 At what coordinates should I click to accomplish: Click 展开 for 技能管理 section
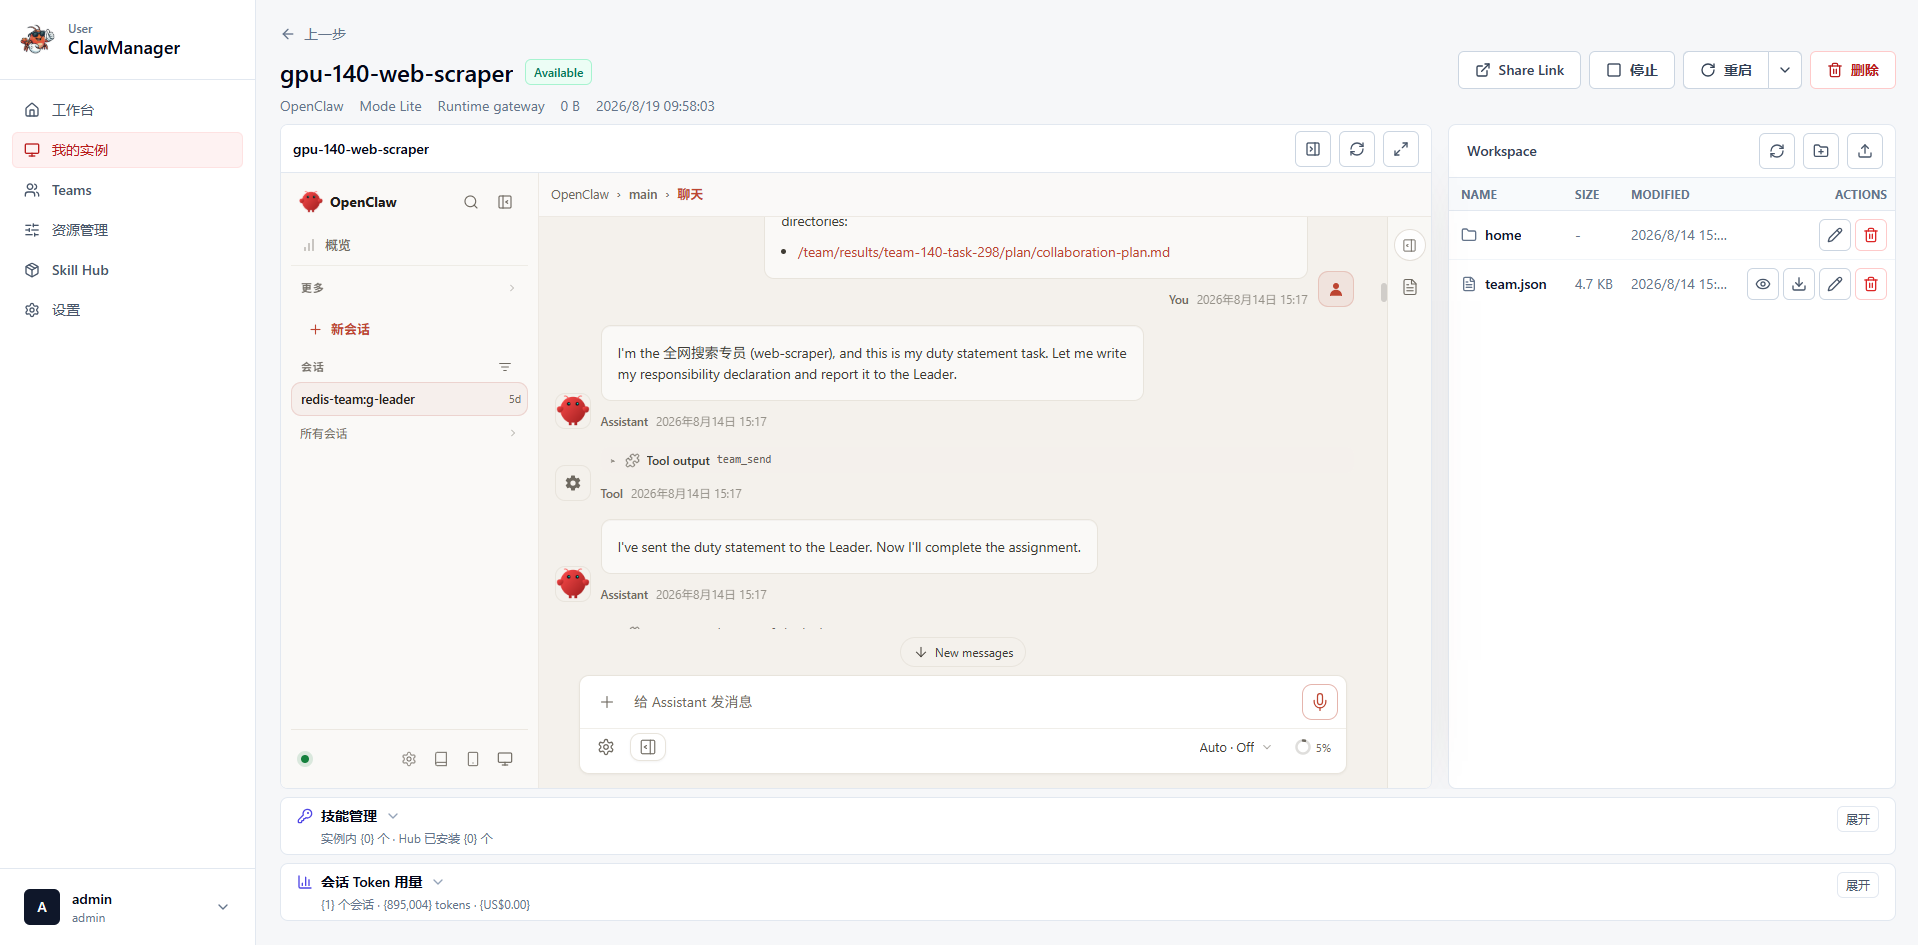1858,819
